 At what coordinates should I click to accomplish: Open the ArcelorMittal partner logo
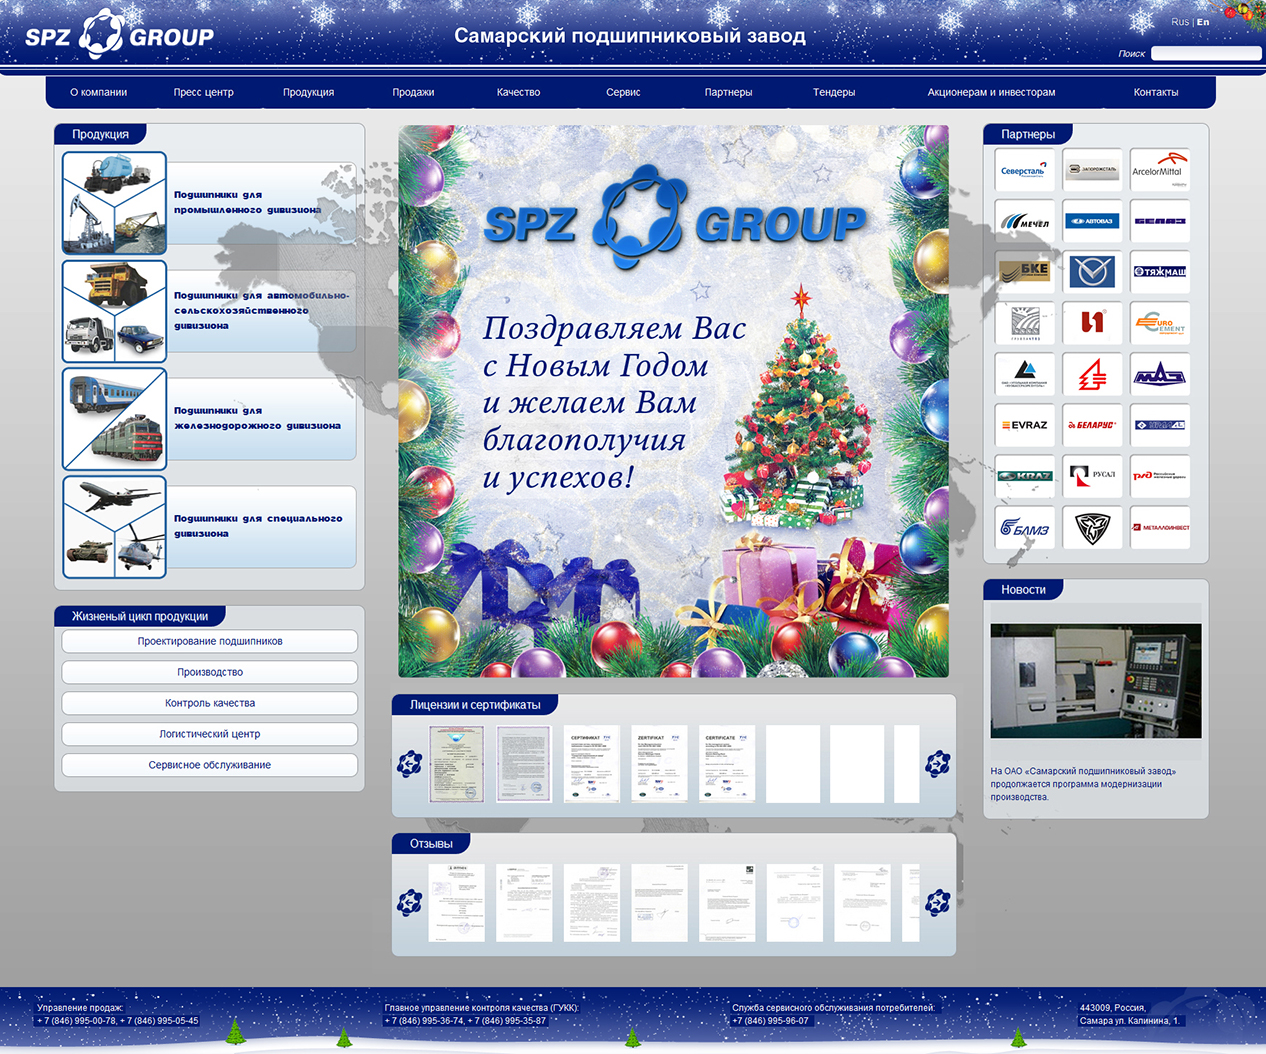pos(1159,170)
